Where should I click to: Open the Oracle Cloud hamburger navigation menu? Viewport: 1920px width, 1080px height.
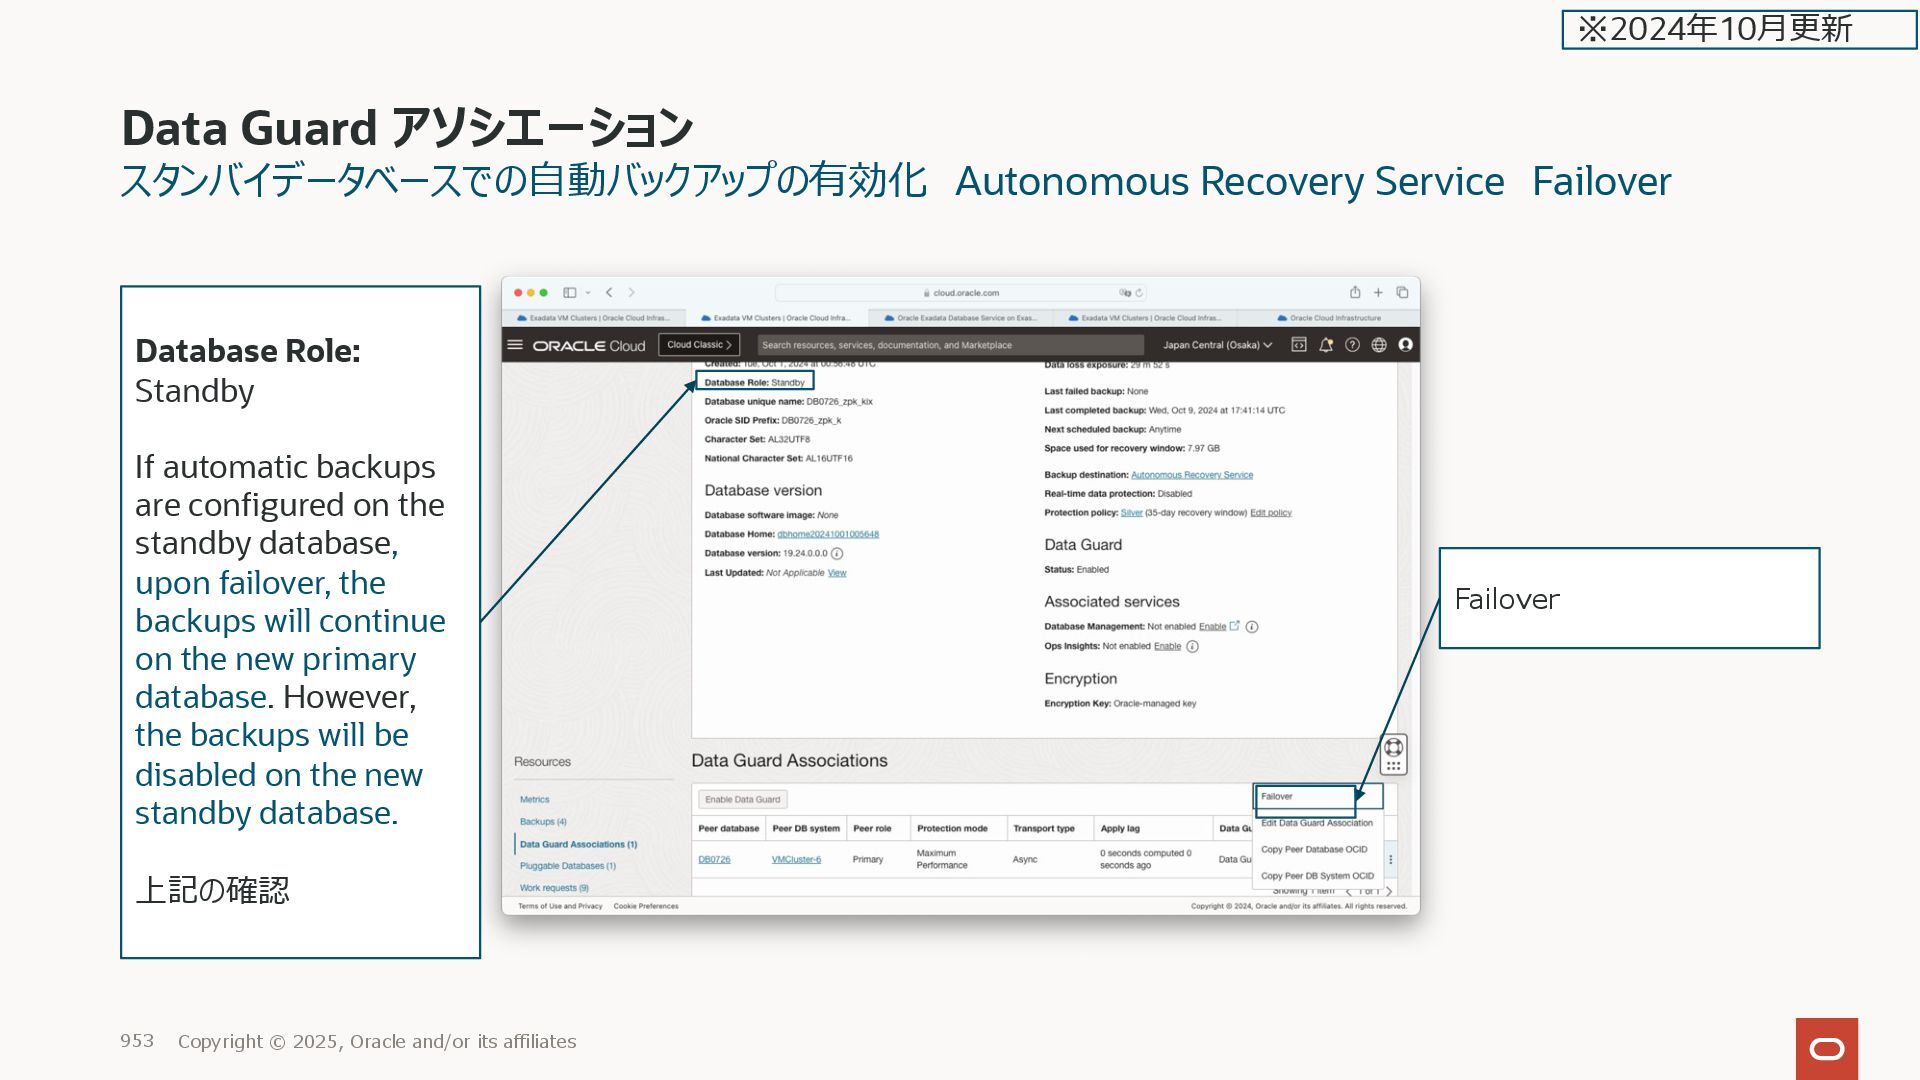[515, 345]
